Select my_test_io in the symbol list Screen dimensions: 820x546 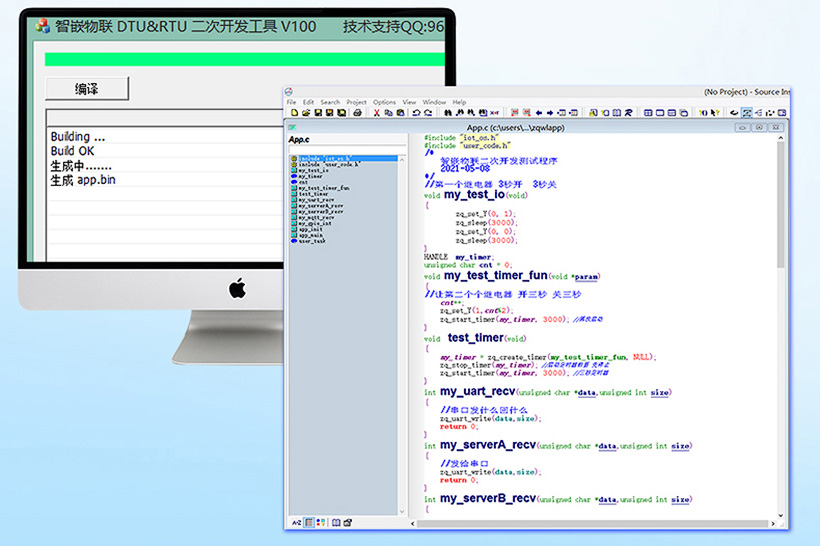pyautogui.click(x=314, y=170)
